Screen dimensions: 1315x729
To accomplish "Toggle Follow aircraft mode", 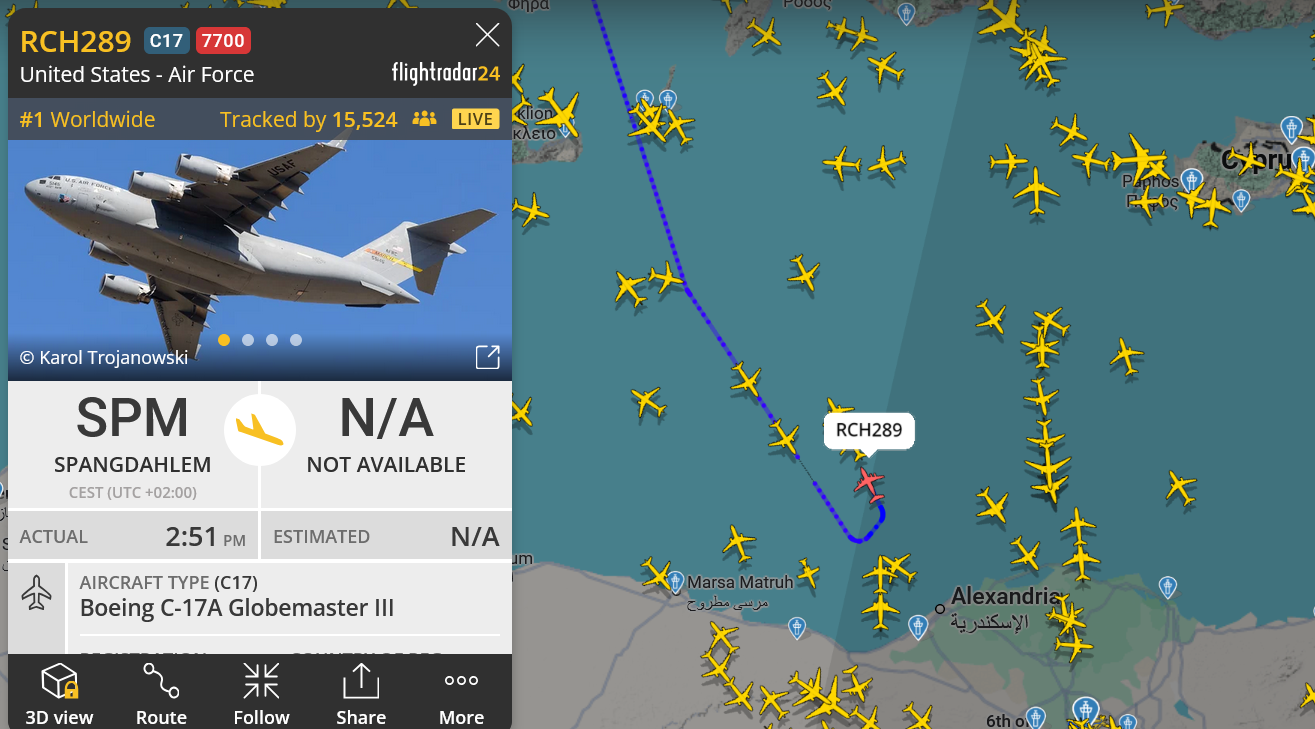I will coord(261,693).
